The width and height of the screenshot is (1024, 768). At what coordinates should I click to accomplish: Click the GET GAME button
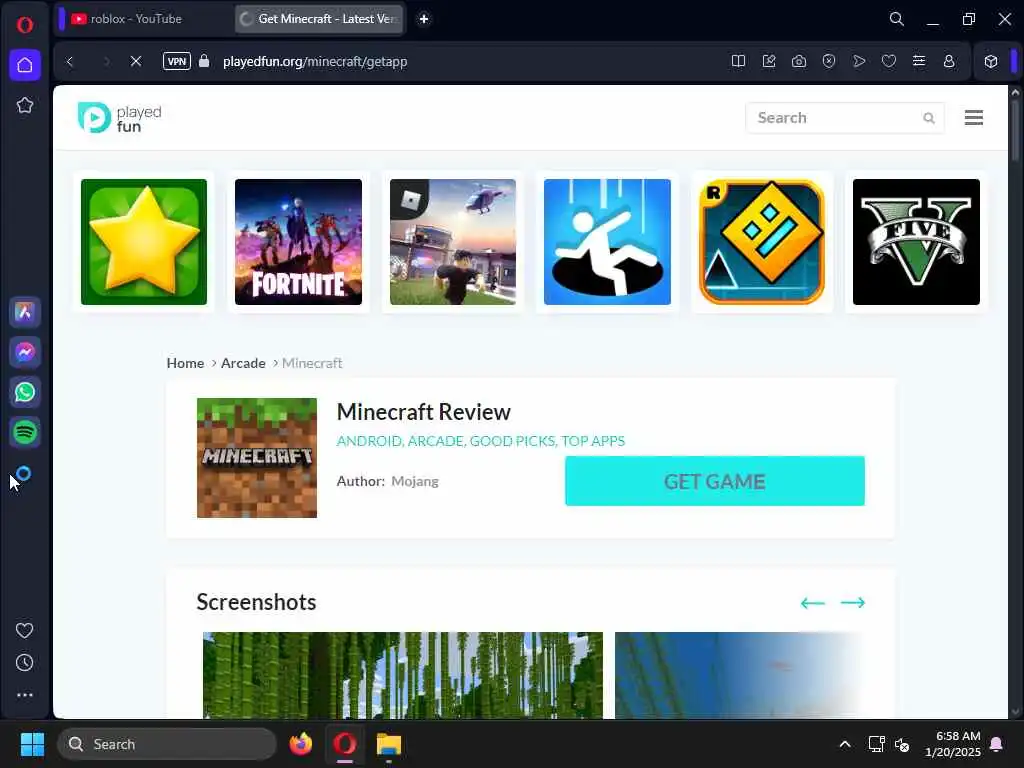click(714, 481)
